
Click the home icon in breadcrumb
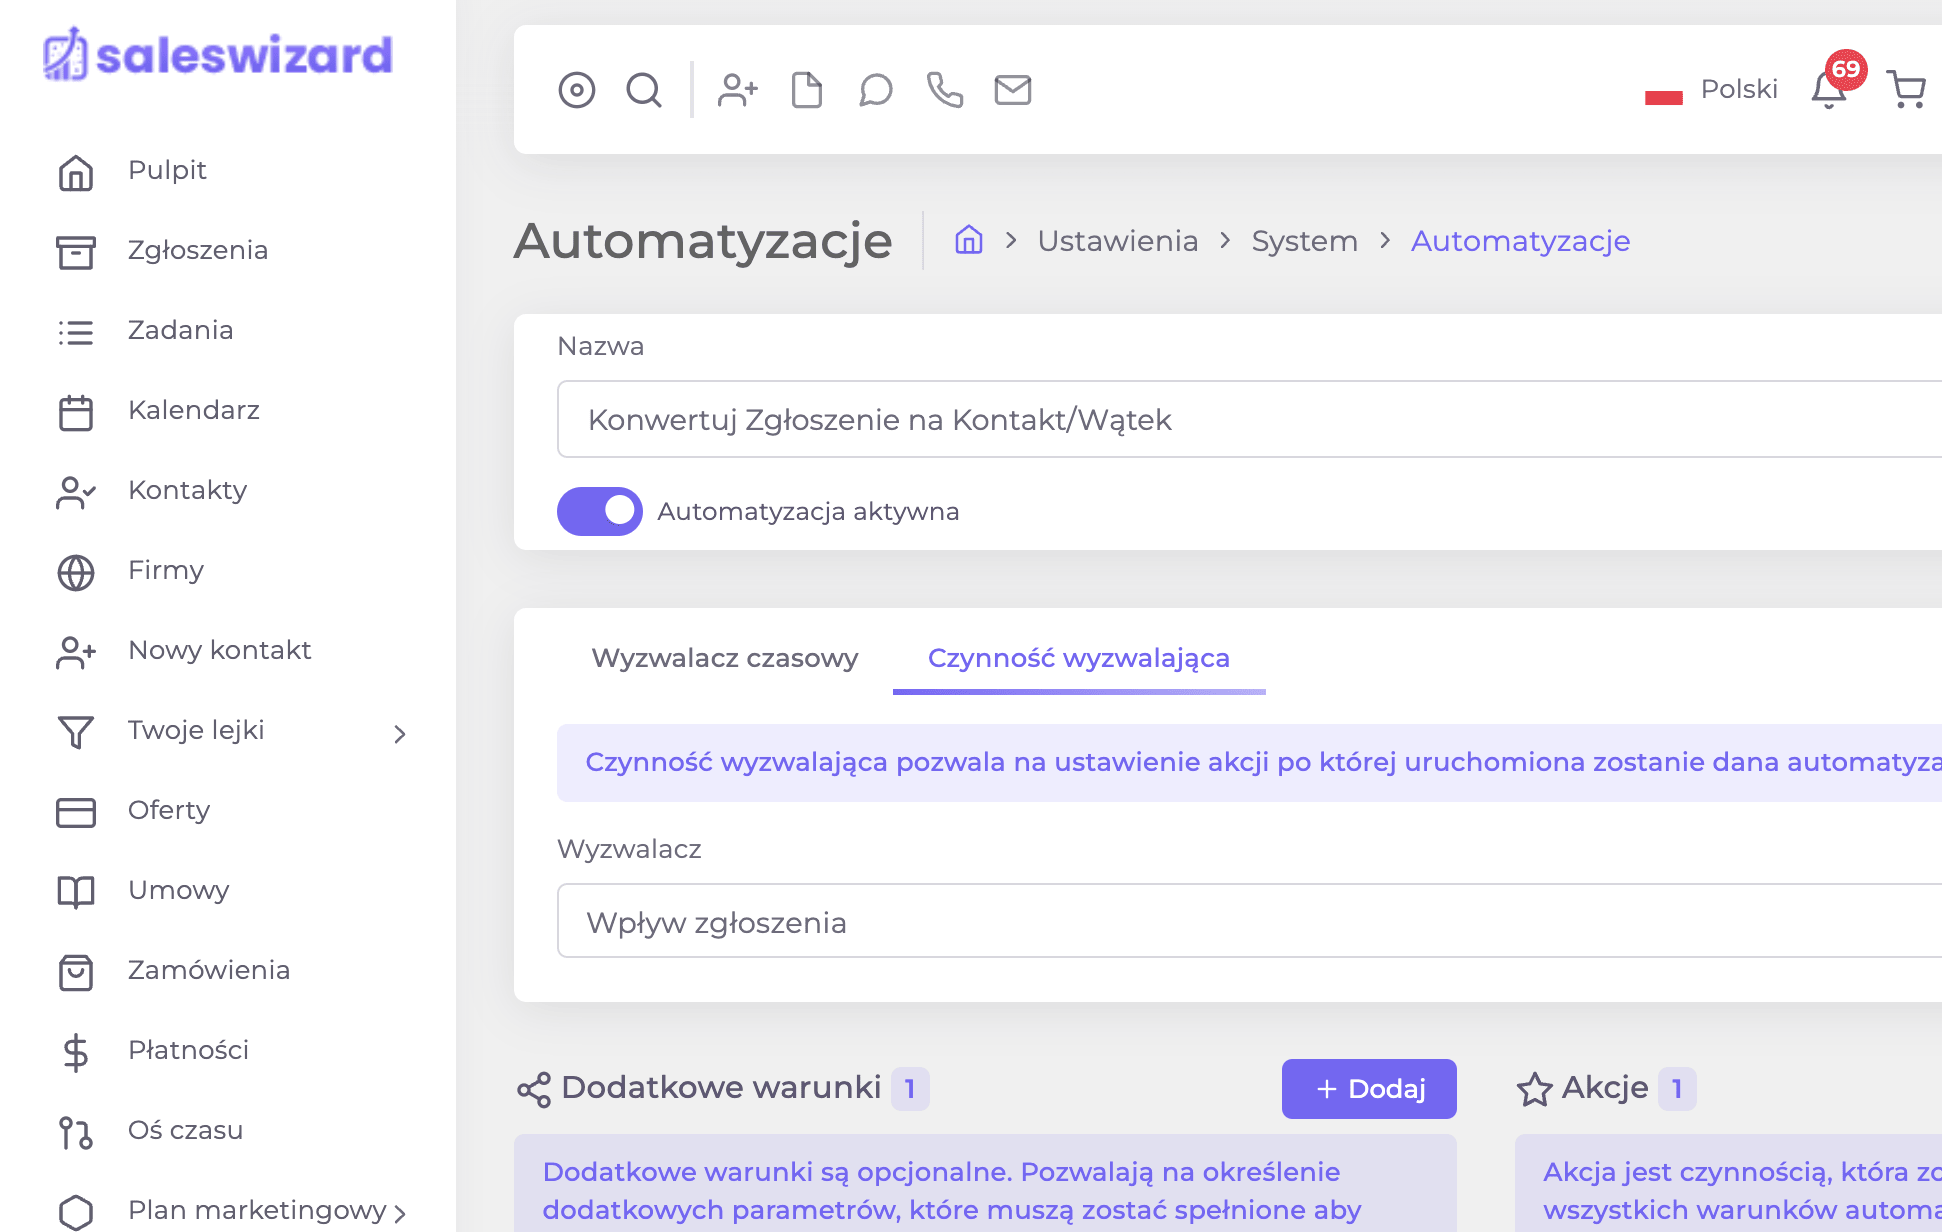point(969,240)
